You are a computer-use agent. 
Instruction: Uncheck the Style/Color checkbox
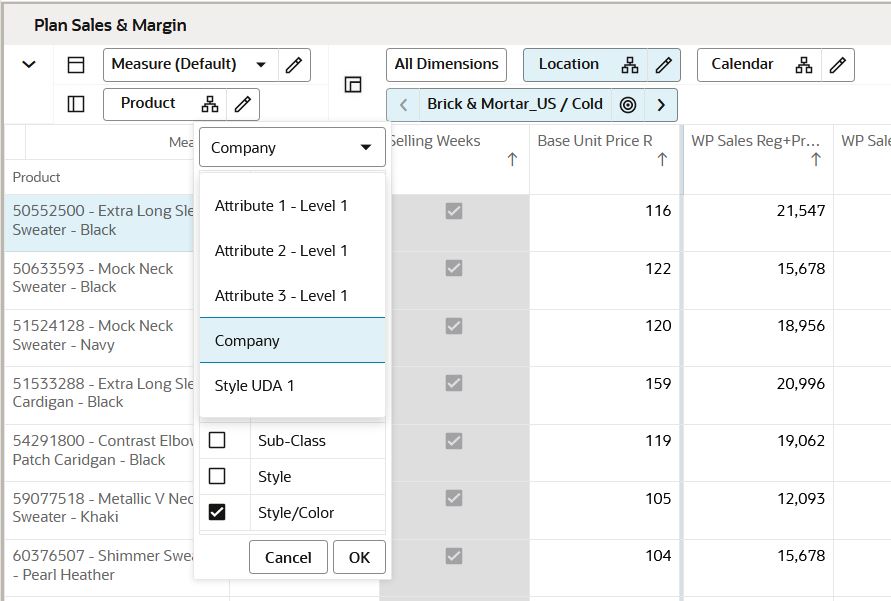[217, 512]
